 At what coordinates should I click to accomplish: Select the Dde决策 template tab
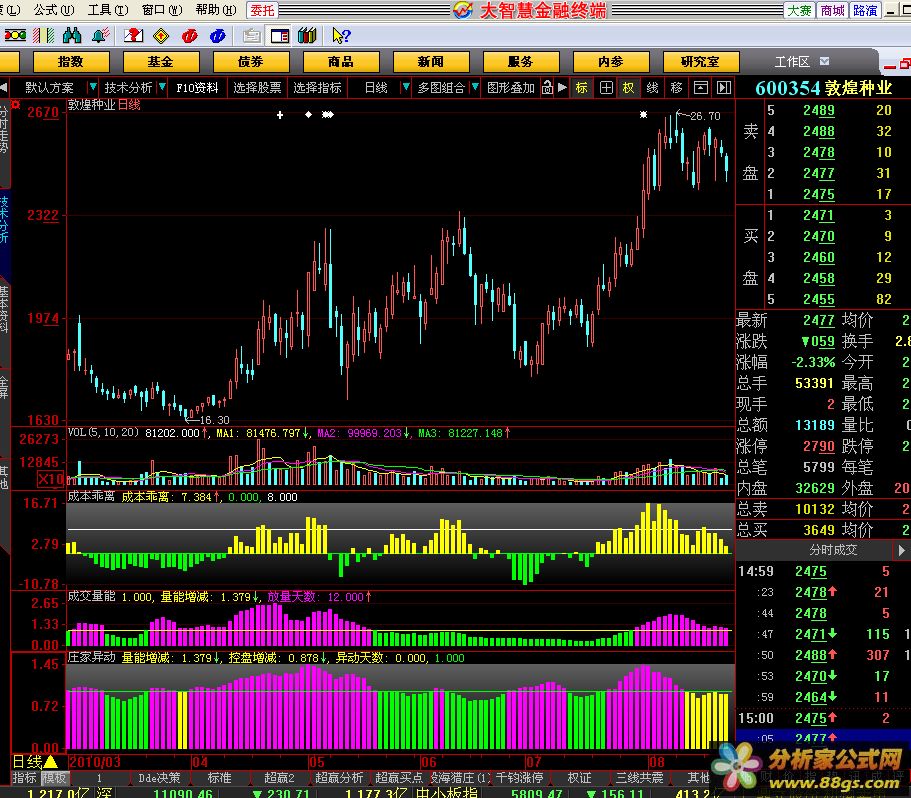tap(159, 777)
